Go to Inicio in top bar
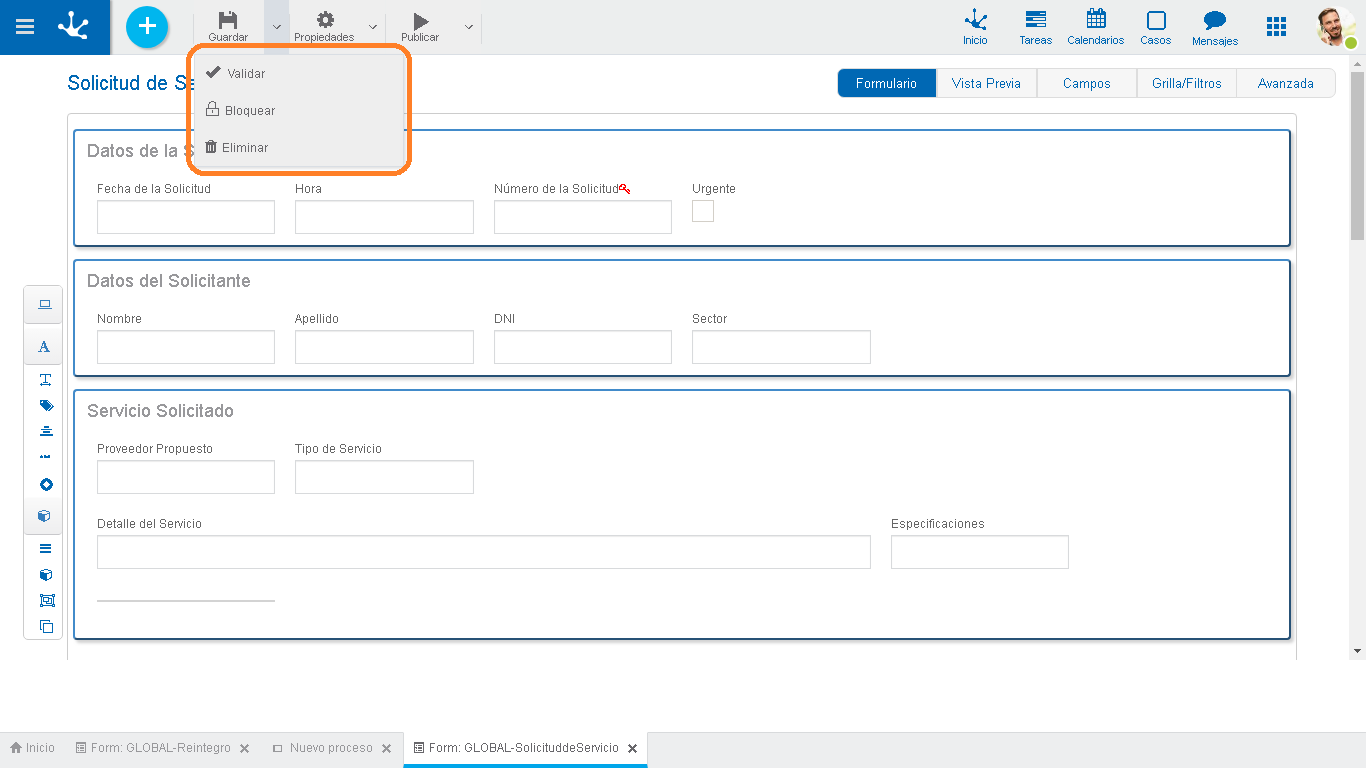The image size is (1366, 768). [975, 27]
